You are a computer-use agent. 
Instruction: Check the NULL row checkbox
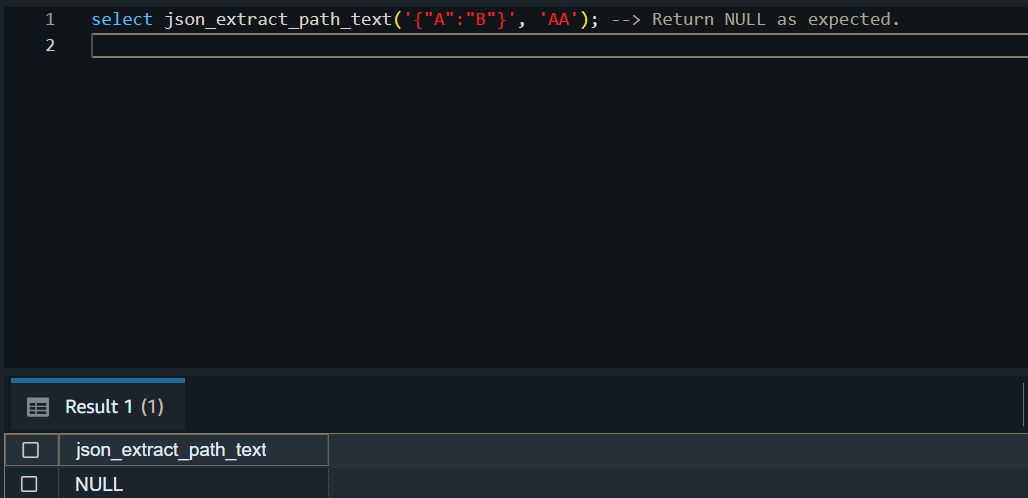30,484
